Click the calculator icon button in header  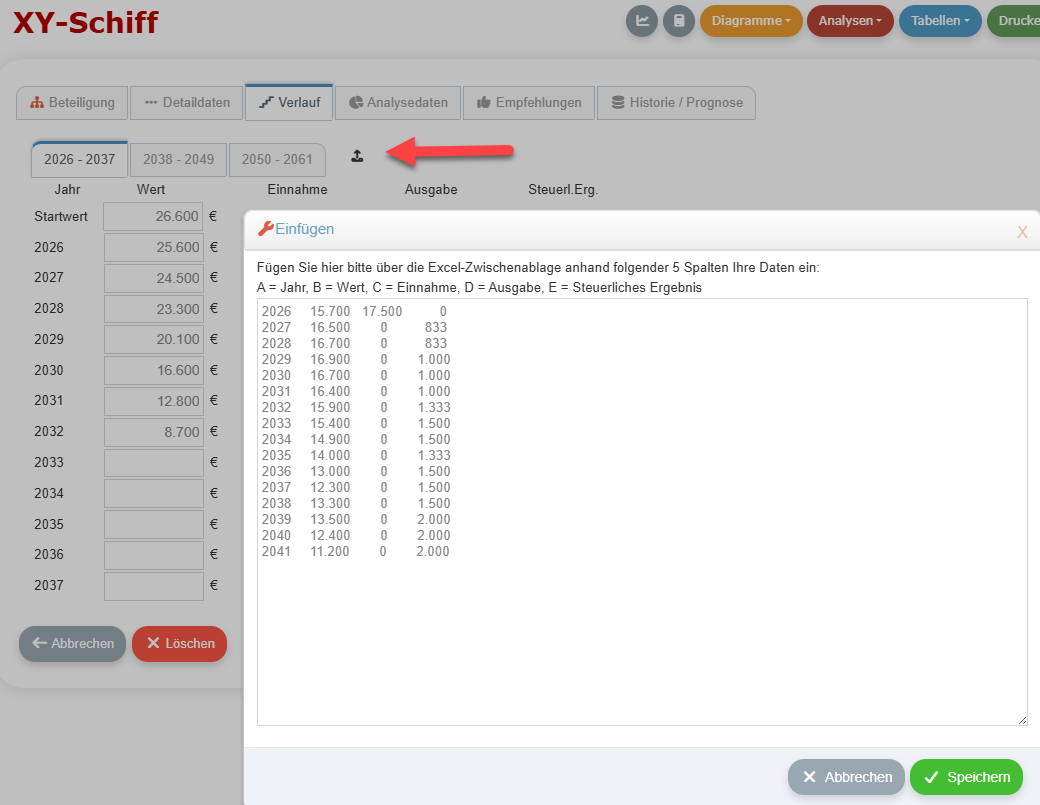[x=679, y=21]
